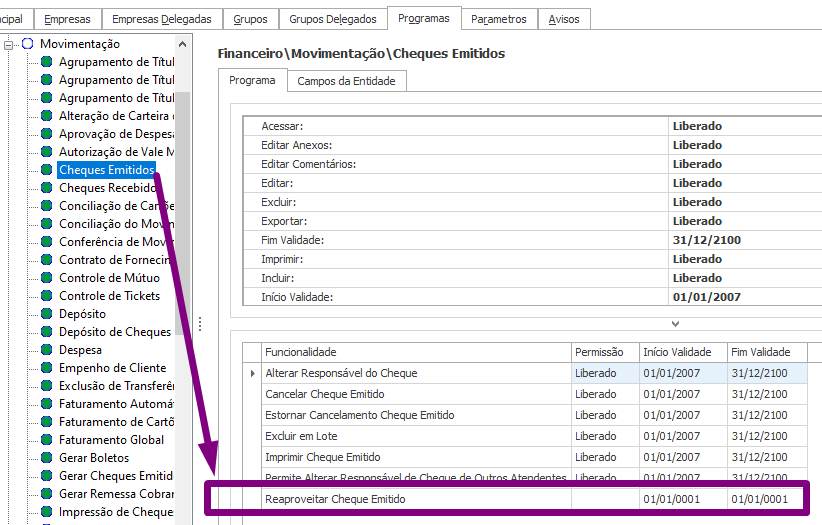822x525 pixels.
Task: Click the Permissão column header
Action: [x=599, y=352]
